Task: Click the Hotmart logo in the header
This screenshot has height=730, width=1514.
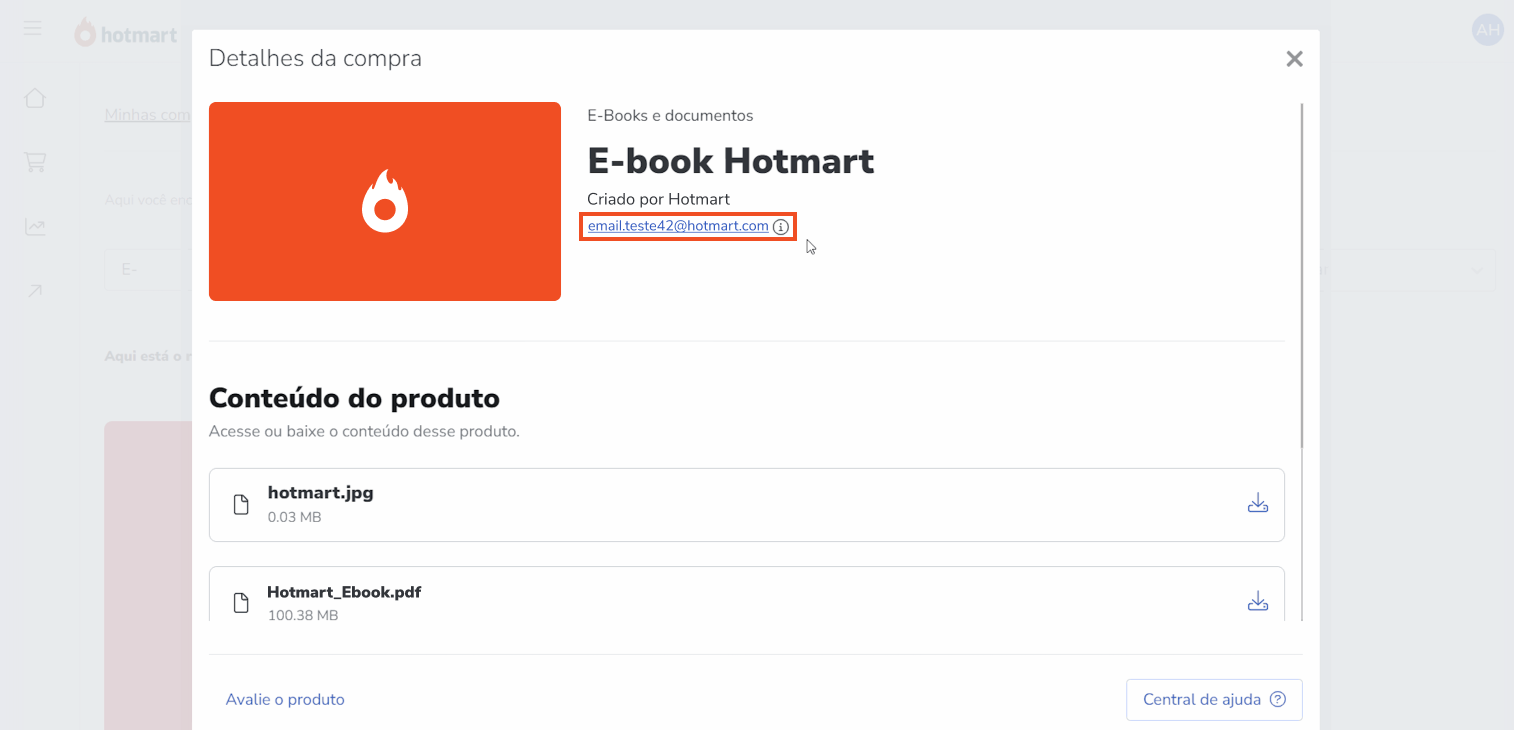Action: tap(126, 33)
